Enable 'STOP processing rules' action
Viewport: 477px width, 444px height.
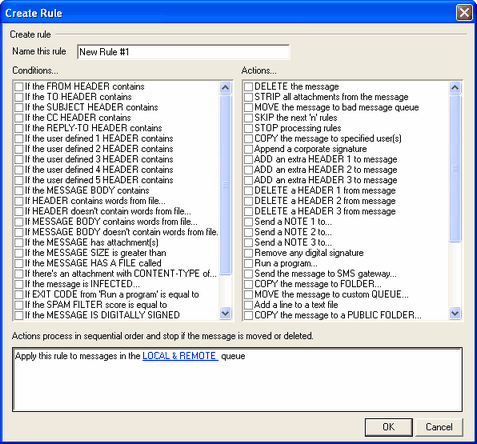click(x=248, y=128)
